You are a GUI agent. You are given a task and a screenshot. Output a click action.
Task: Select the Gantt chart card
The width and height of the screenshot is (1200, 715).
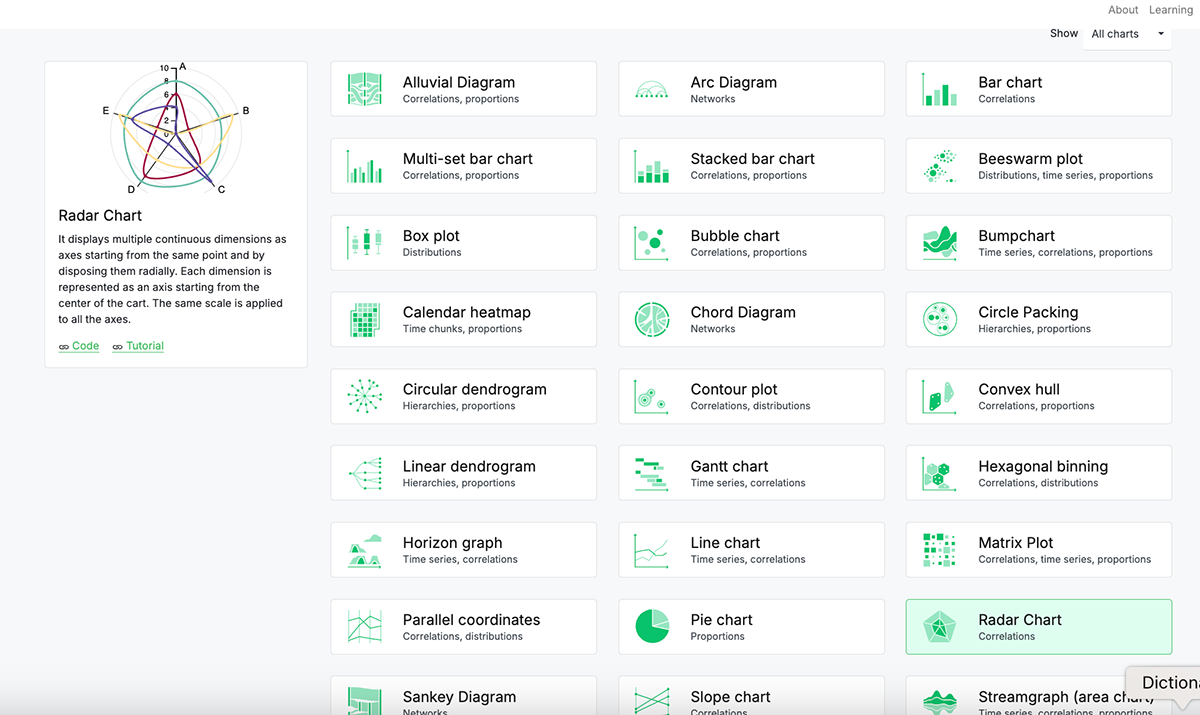coord(751,472)
